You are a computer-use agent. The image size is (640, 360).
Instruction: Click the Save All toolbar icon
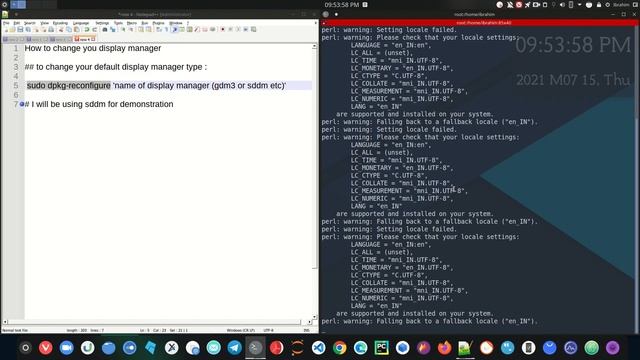(28, 29)
